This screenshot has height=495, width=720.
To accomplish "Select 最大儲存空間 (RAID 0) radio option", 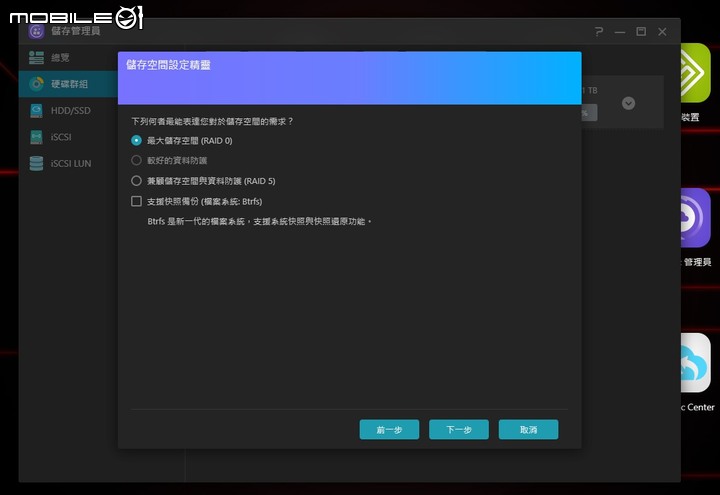I will [136, 141].
